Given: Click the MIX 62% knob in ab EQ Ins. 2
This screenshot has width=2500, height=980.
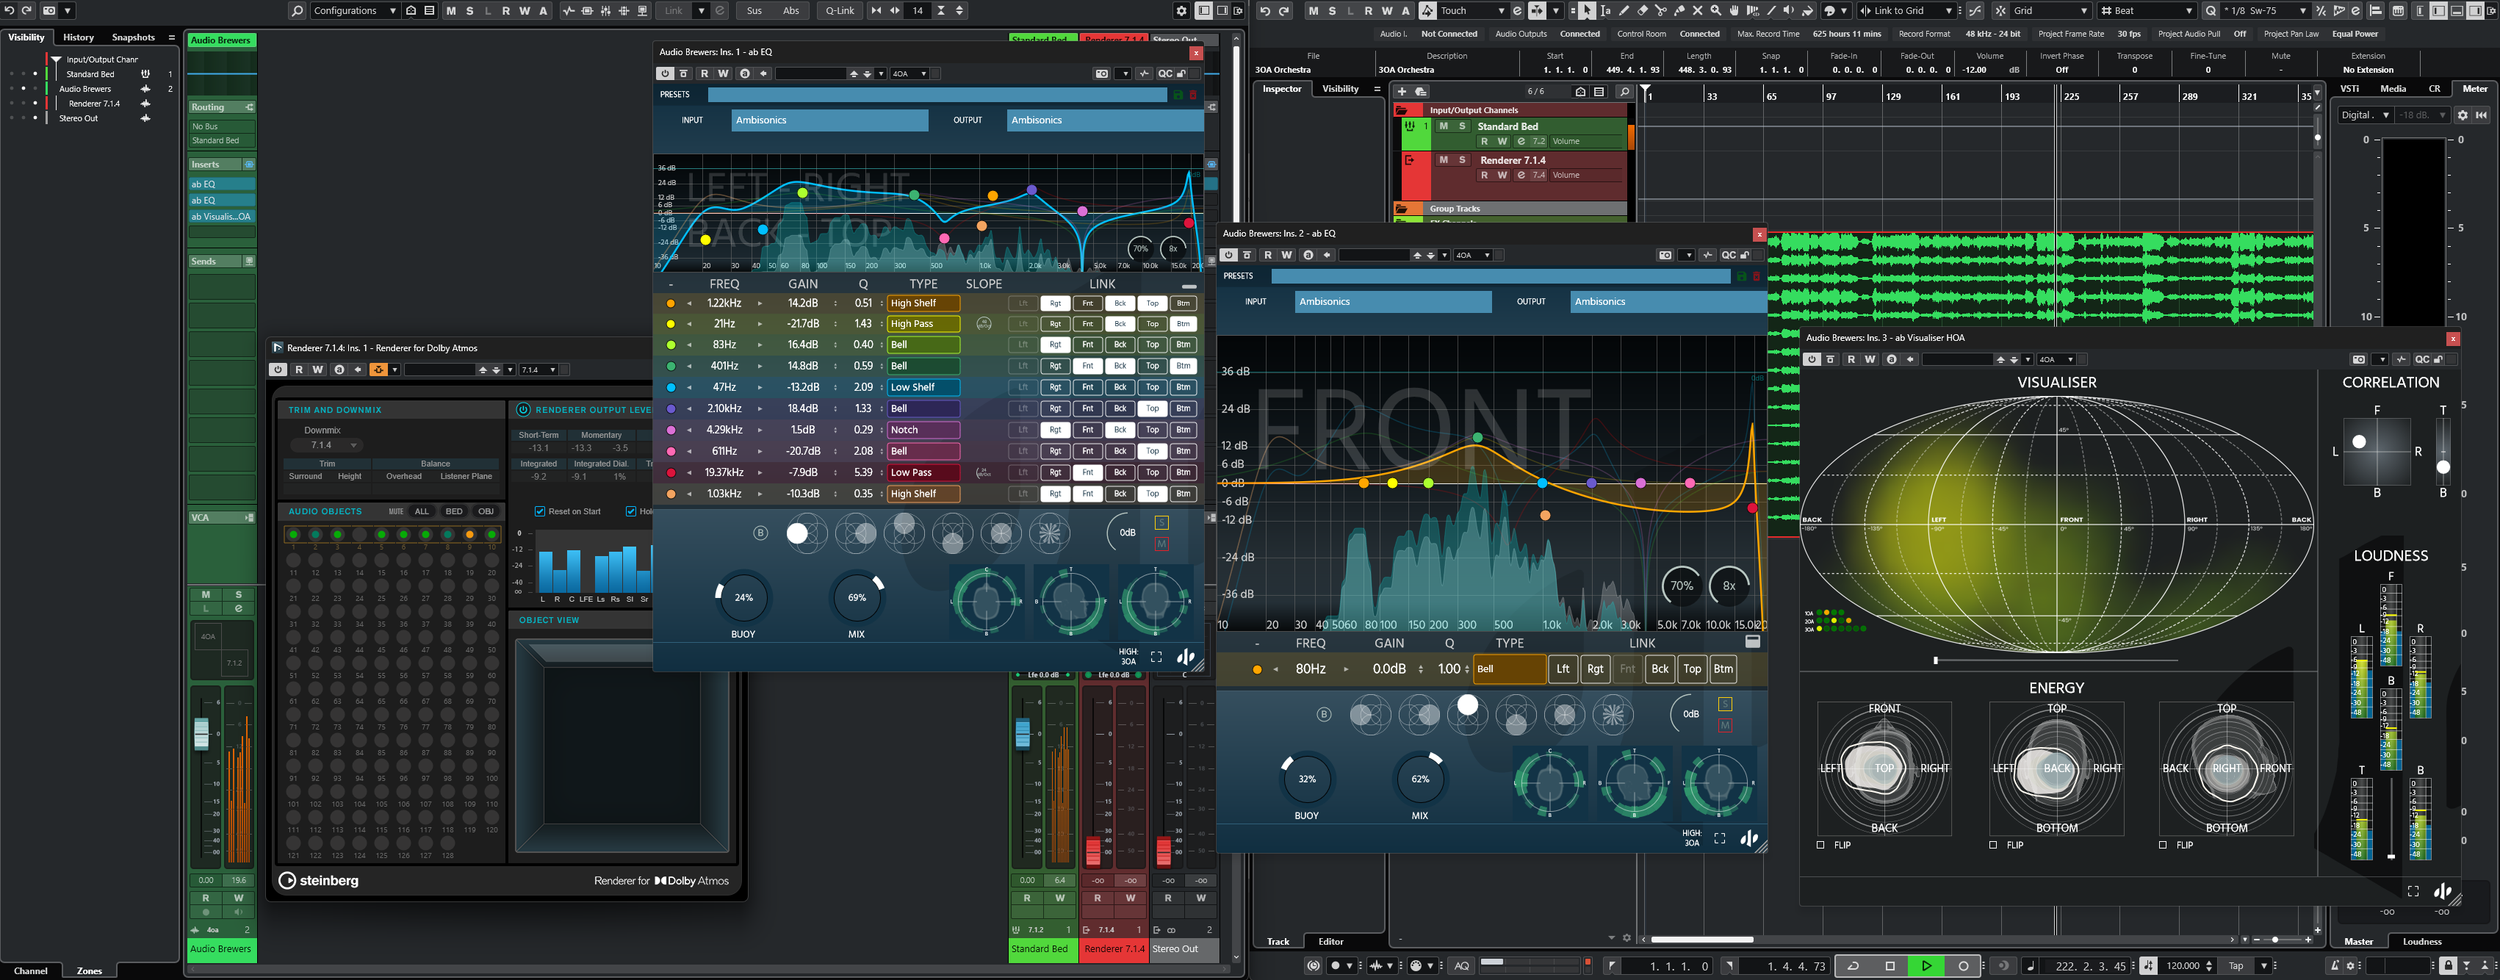Looking at the screenshot, I should [x=1420, y=778].
